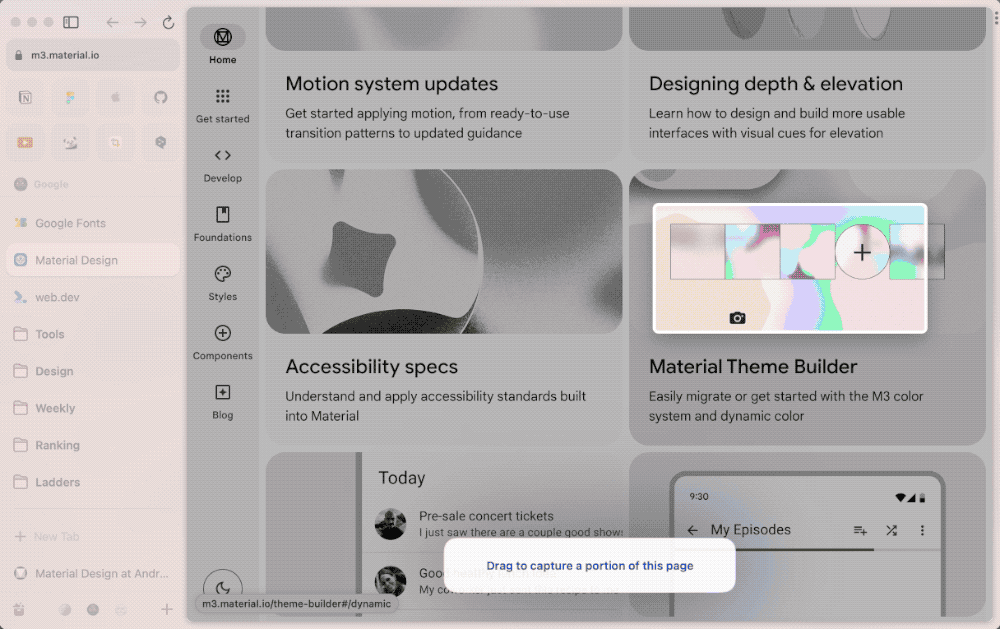This screenshot has width=1000, height=629.
Task: Open the Google Fonts tab
Action: click(x=93, y=223)
